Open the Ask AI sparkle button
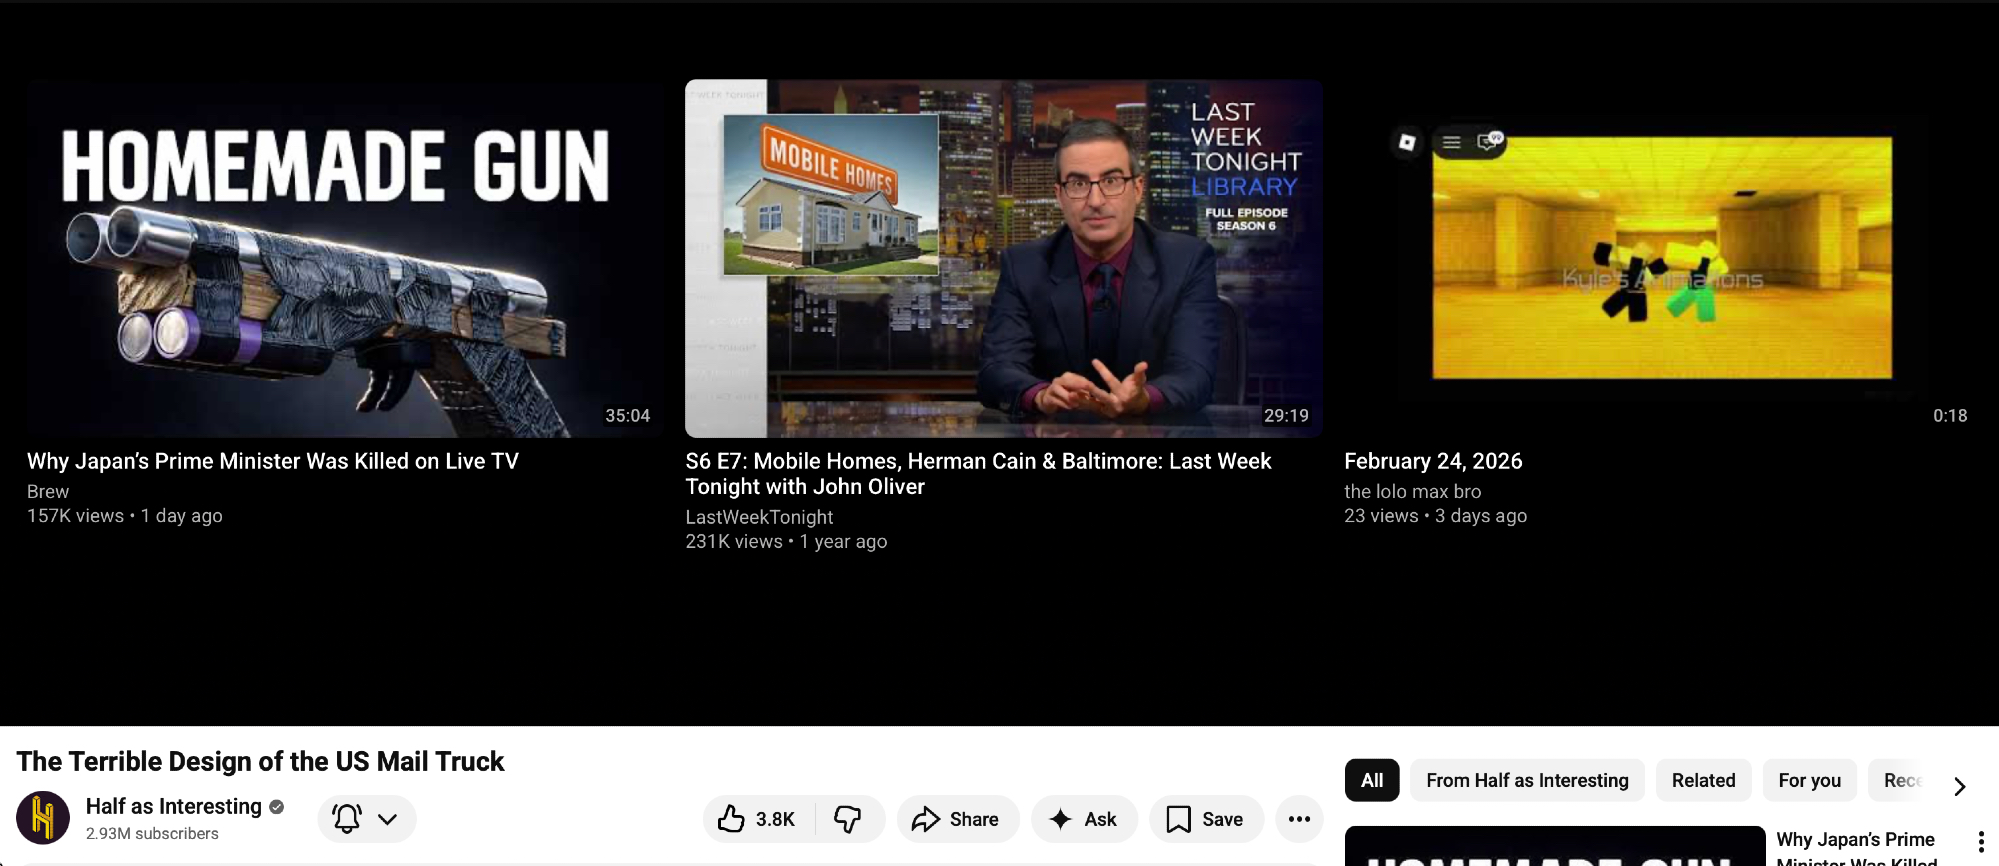Image resolution: width=1999 pixels, height=866 pixels. tap(1083, 819)
